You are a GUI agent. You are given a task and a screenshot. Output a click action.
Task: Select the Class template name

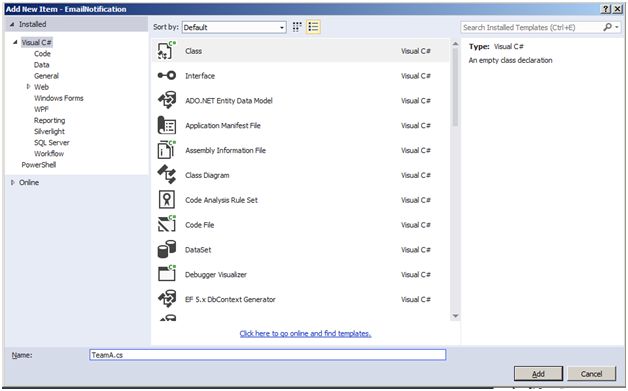(x=193, y=51)
